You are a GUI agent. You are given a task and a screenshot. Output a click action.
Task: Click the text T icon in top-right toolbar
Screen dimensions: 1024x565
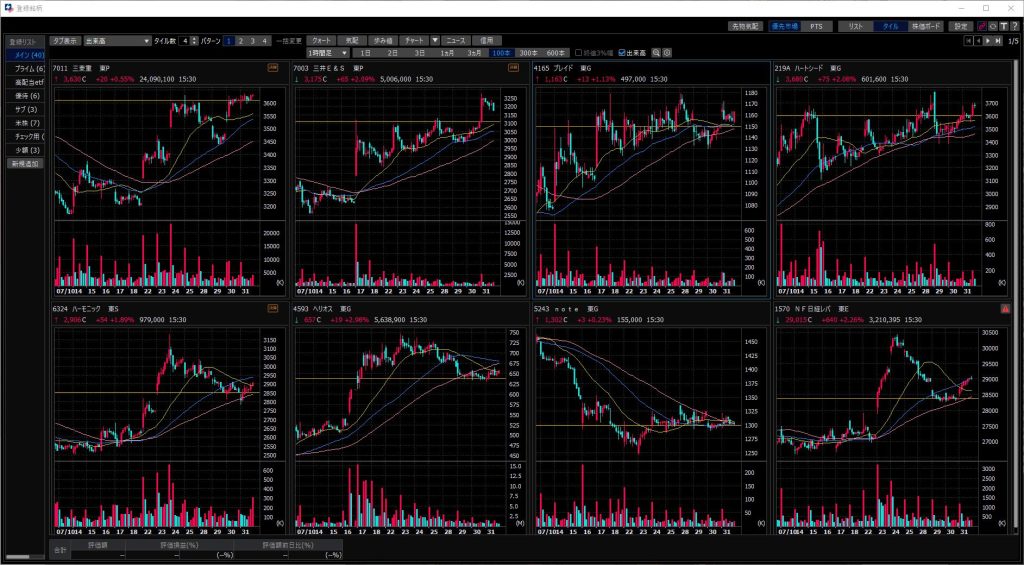[1003, 26]
